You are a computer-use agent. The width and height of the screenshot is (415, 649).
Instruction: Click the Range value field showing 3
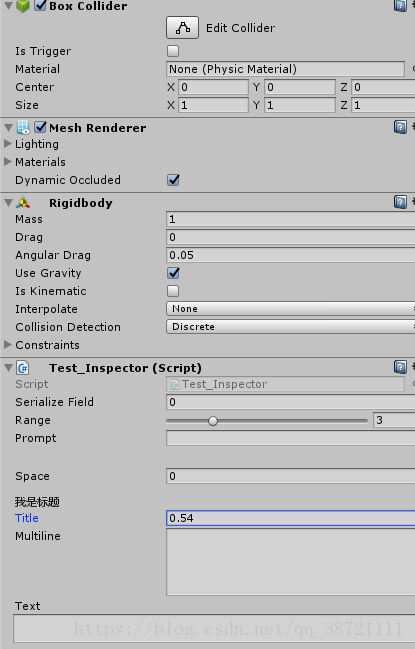[394, 420]
